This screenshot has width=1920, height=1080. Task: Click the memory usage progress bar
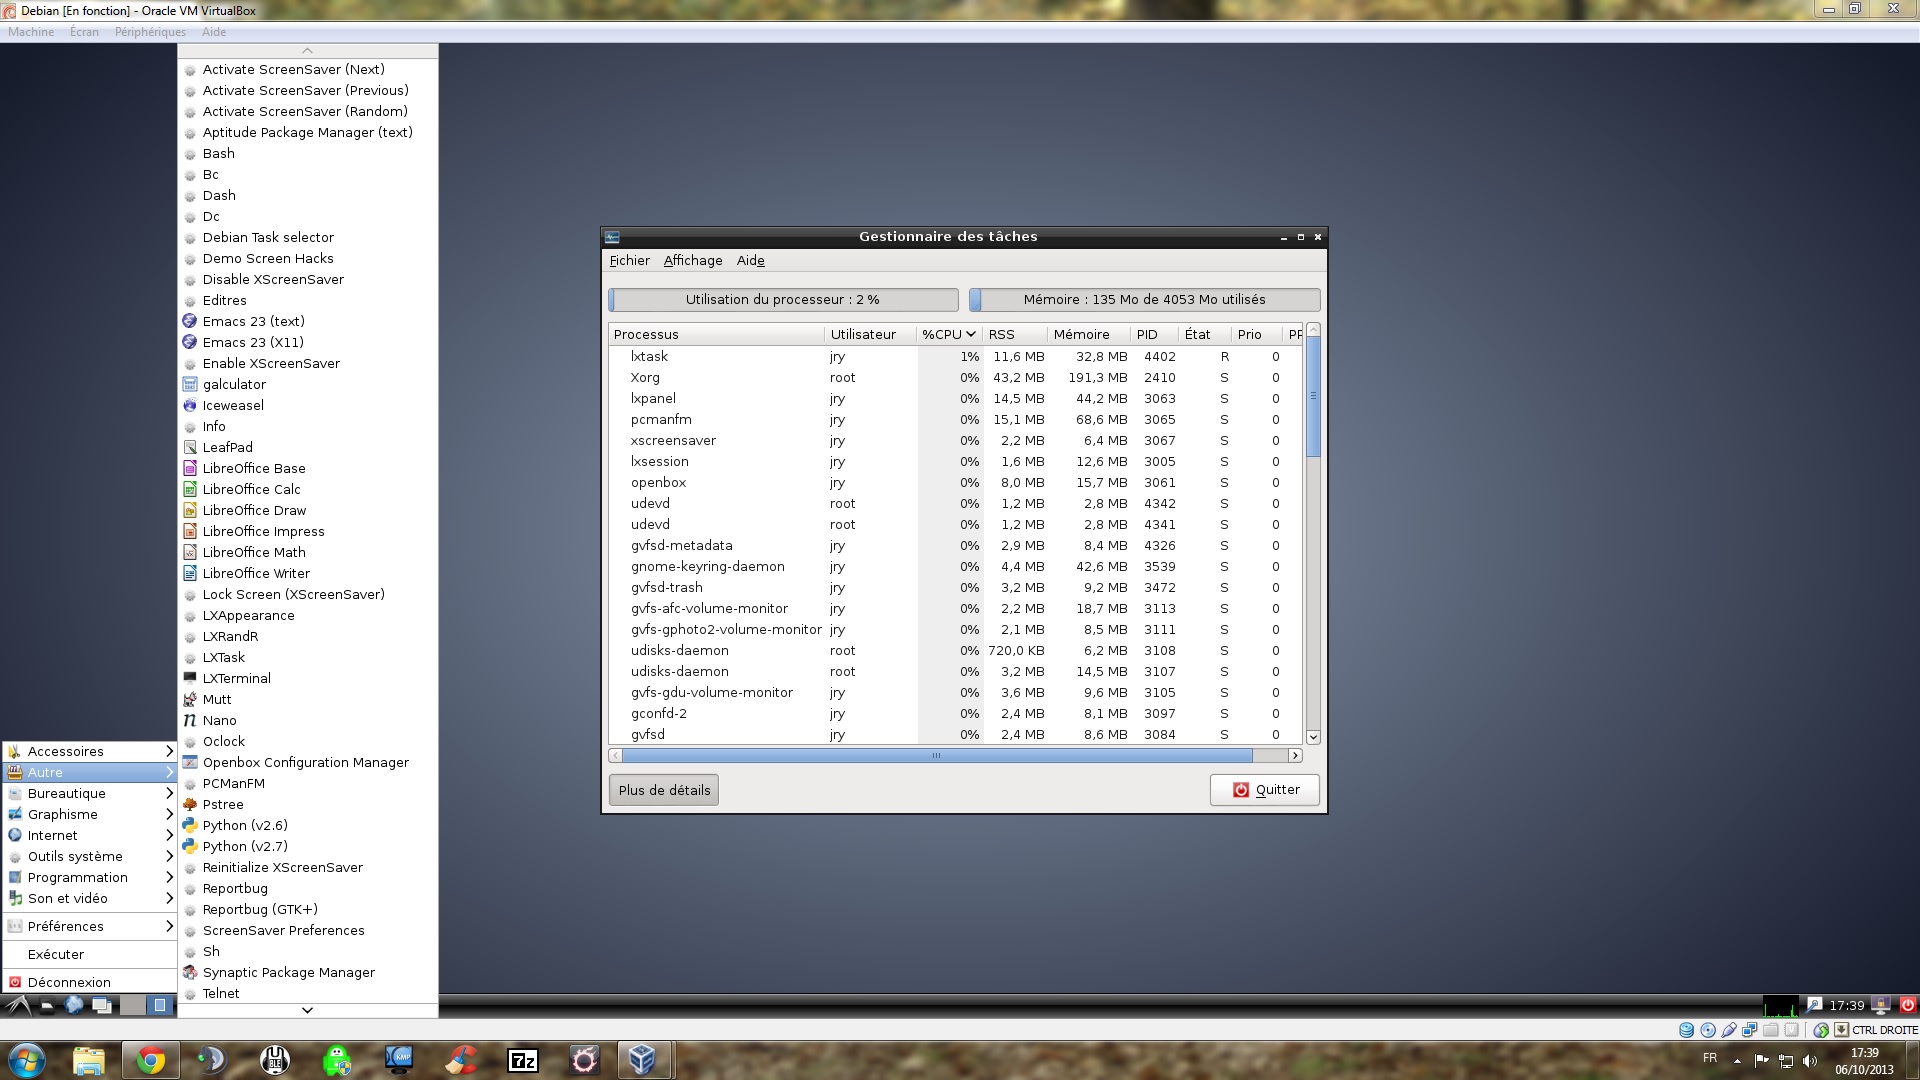coord(1145,299)
